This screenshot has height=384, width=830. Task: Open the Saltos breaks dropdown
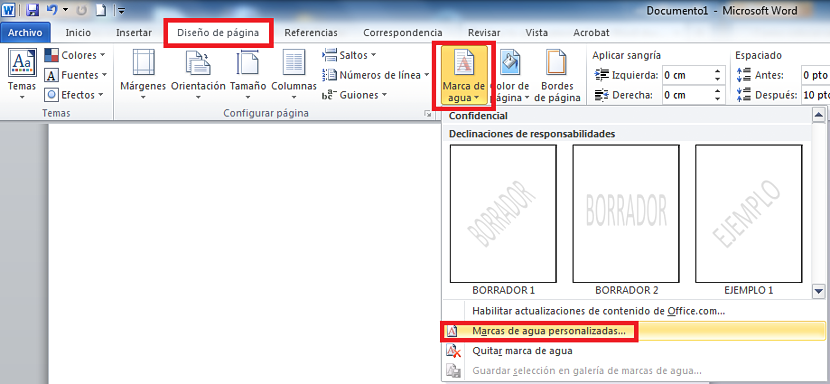(x=349, y=55)
